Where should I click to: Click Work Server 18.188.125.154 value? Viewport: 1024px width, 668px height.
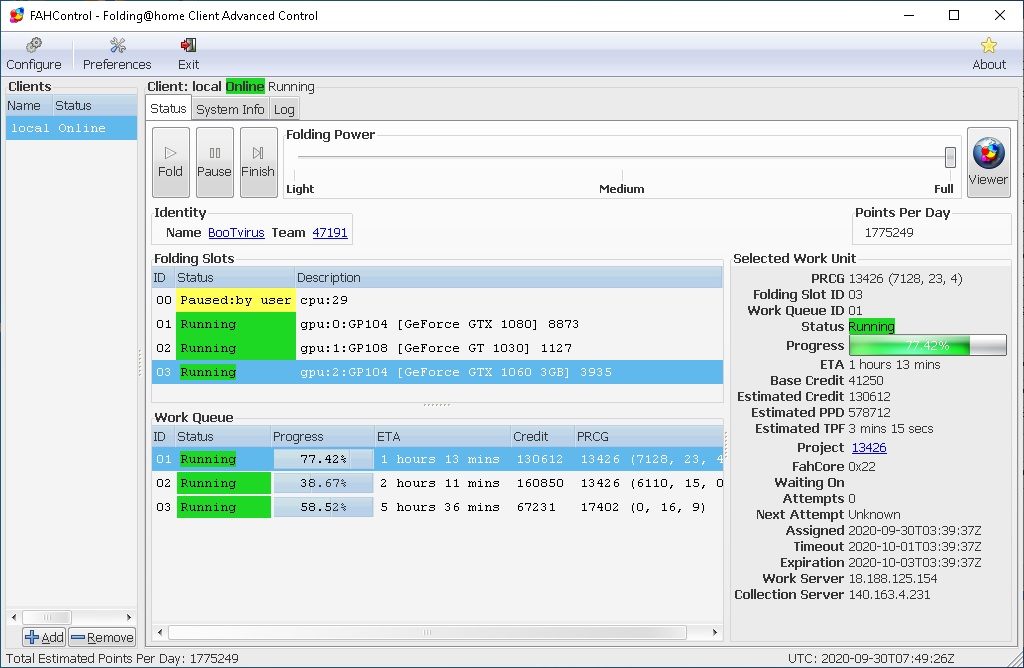tap(892, 579)
